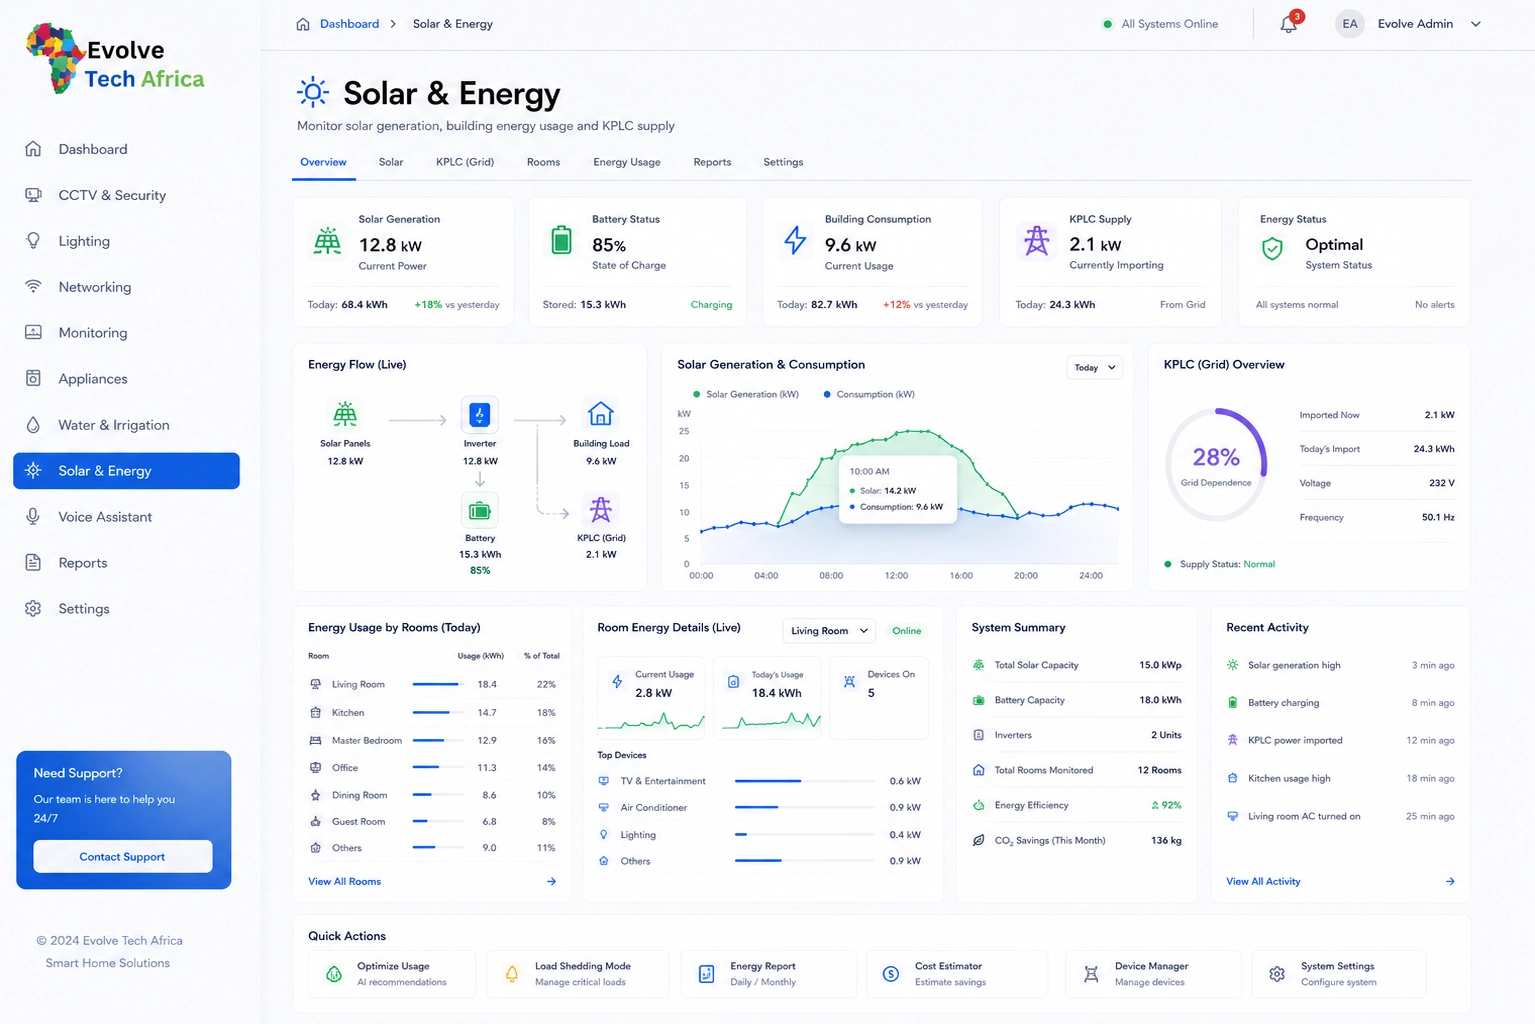Click the Kitchen usage high activity entry
Screen dimensions: 1535x1024
1340,779
